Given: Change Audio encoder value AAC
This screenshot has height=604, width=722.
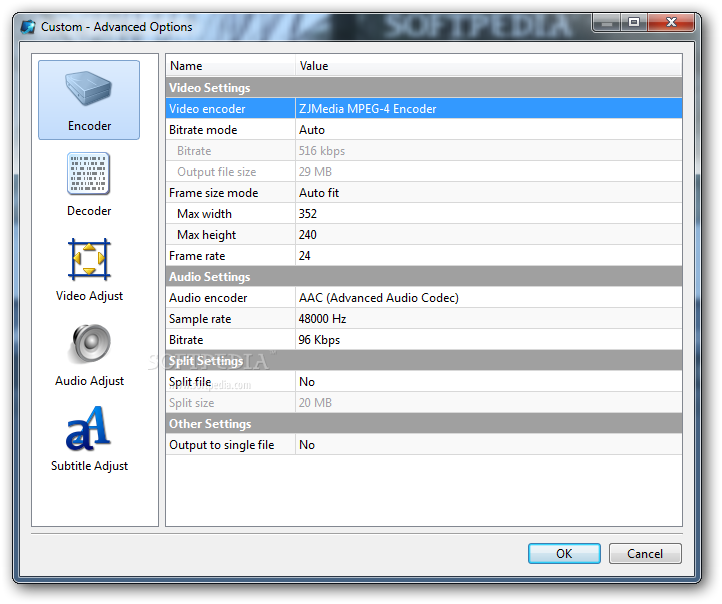Looking at the screenshot, I should 489,298.
